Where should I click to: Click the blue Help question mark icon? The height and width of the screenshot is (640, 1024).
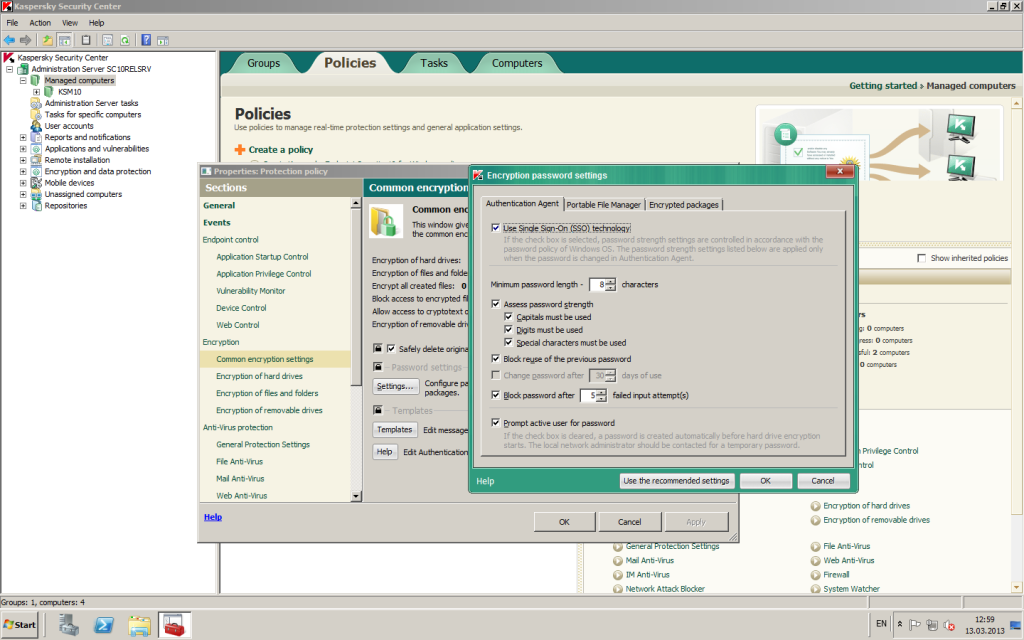146,40
